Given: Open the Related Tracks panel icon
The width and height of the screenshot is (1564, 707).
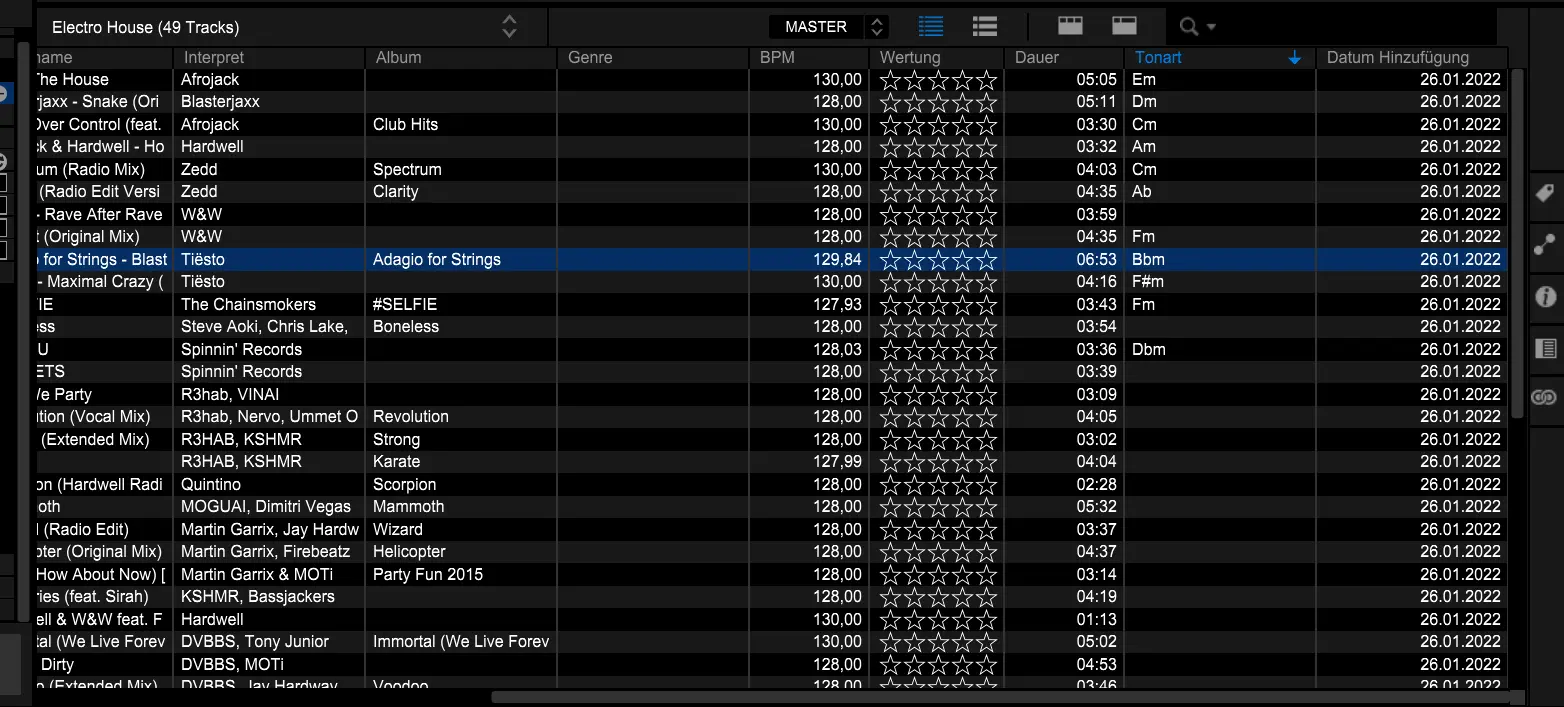Looking at the screenshot, I should pos(1544,244).
